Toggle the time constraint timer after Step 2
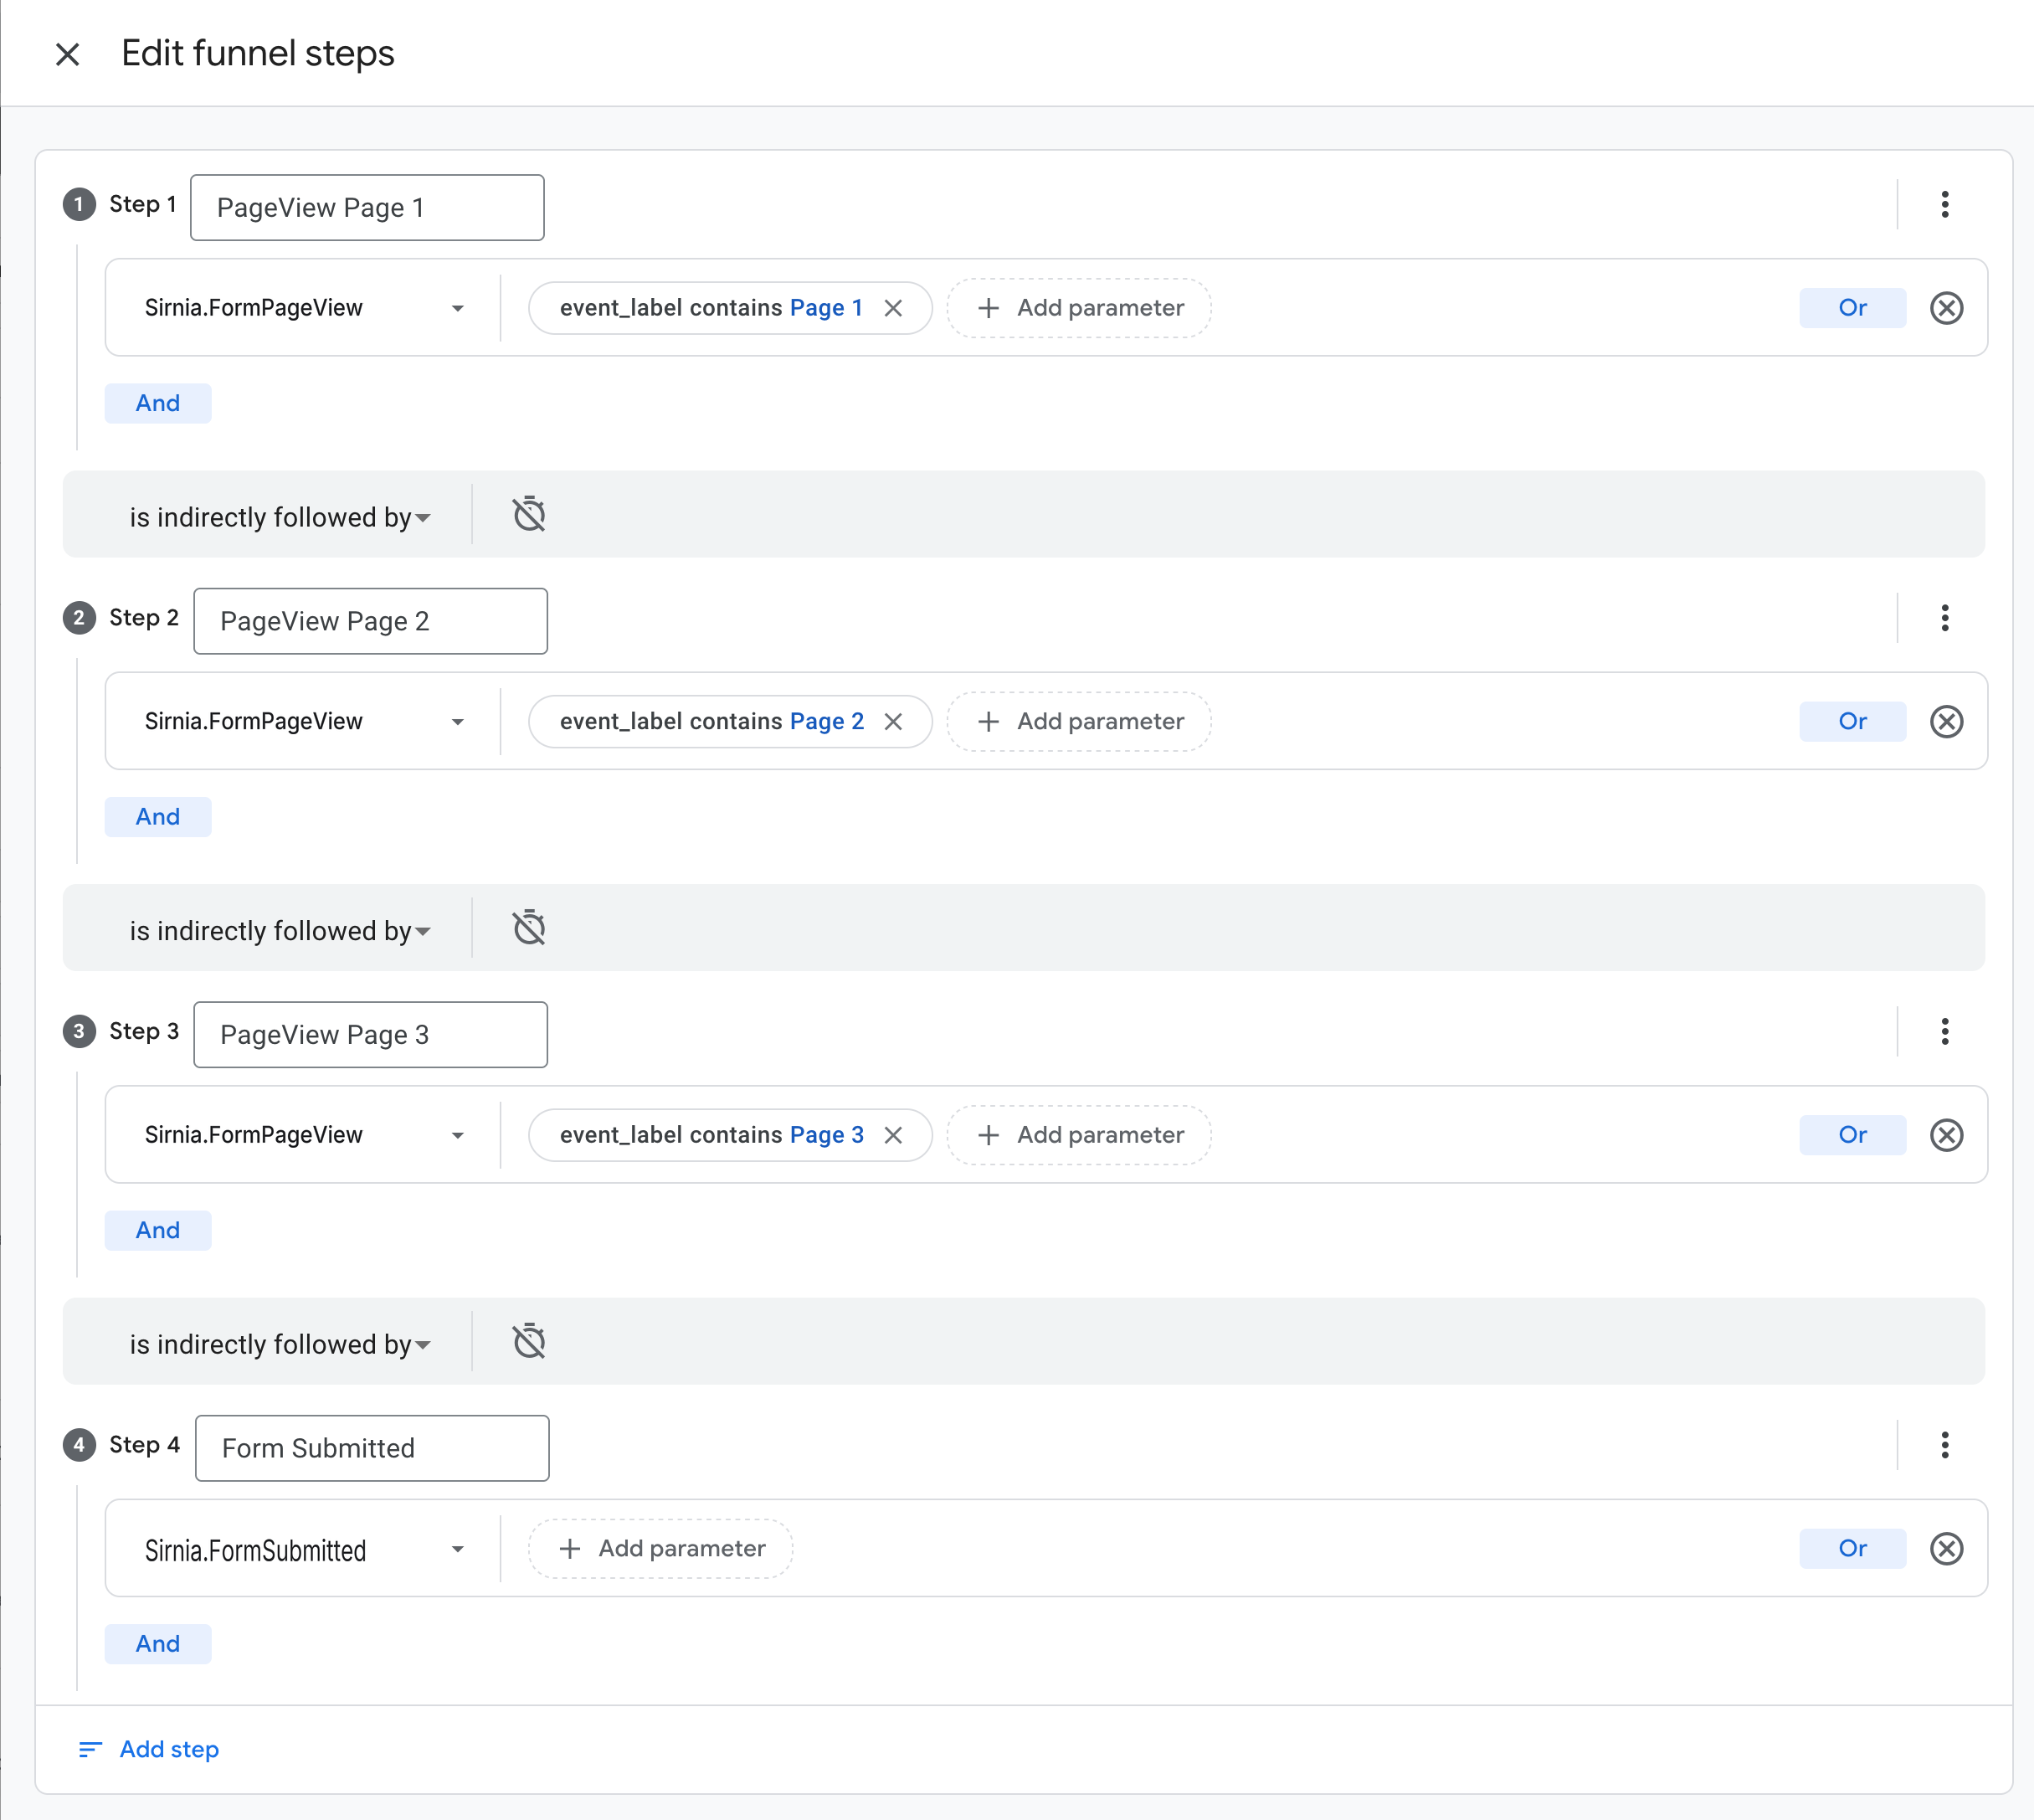Image resolution: width=2034 pixels, height=1820 pixels. [x=529, y=928]
